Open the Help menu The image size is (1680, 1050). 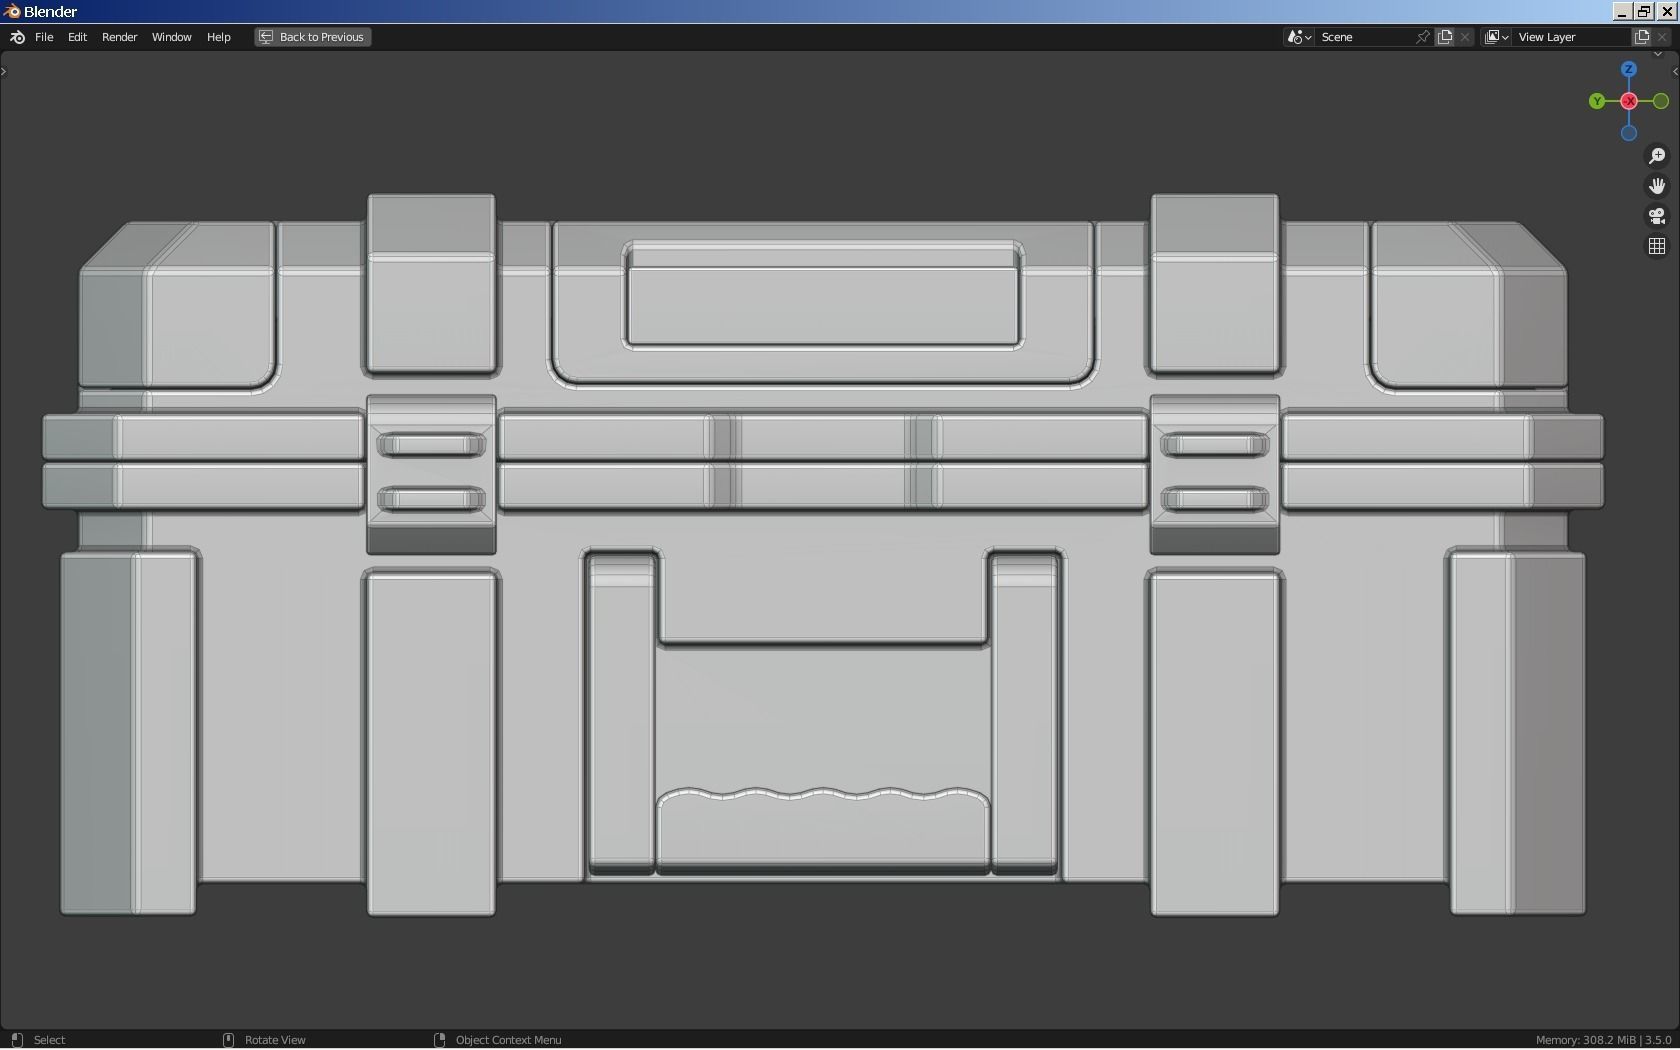coord(218,37)
